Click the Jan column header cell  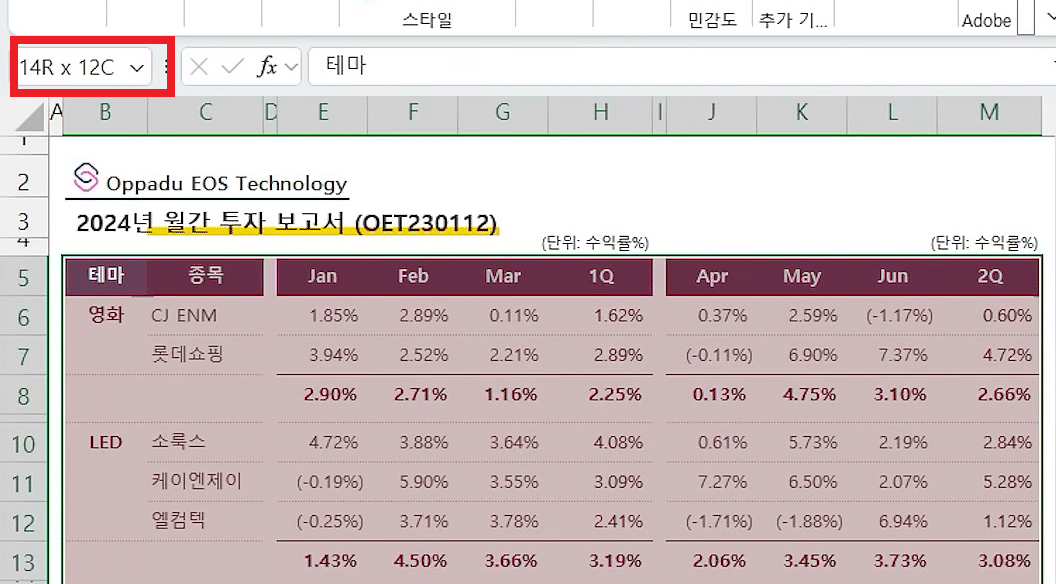[x=322, y=276]
